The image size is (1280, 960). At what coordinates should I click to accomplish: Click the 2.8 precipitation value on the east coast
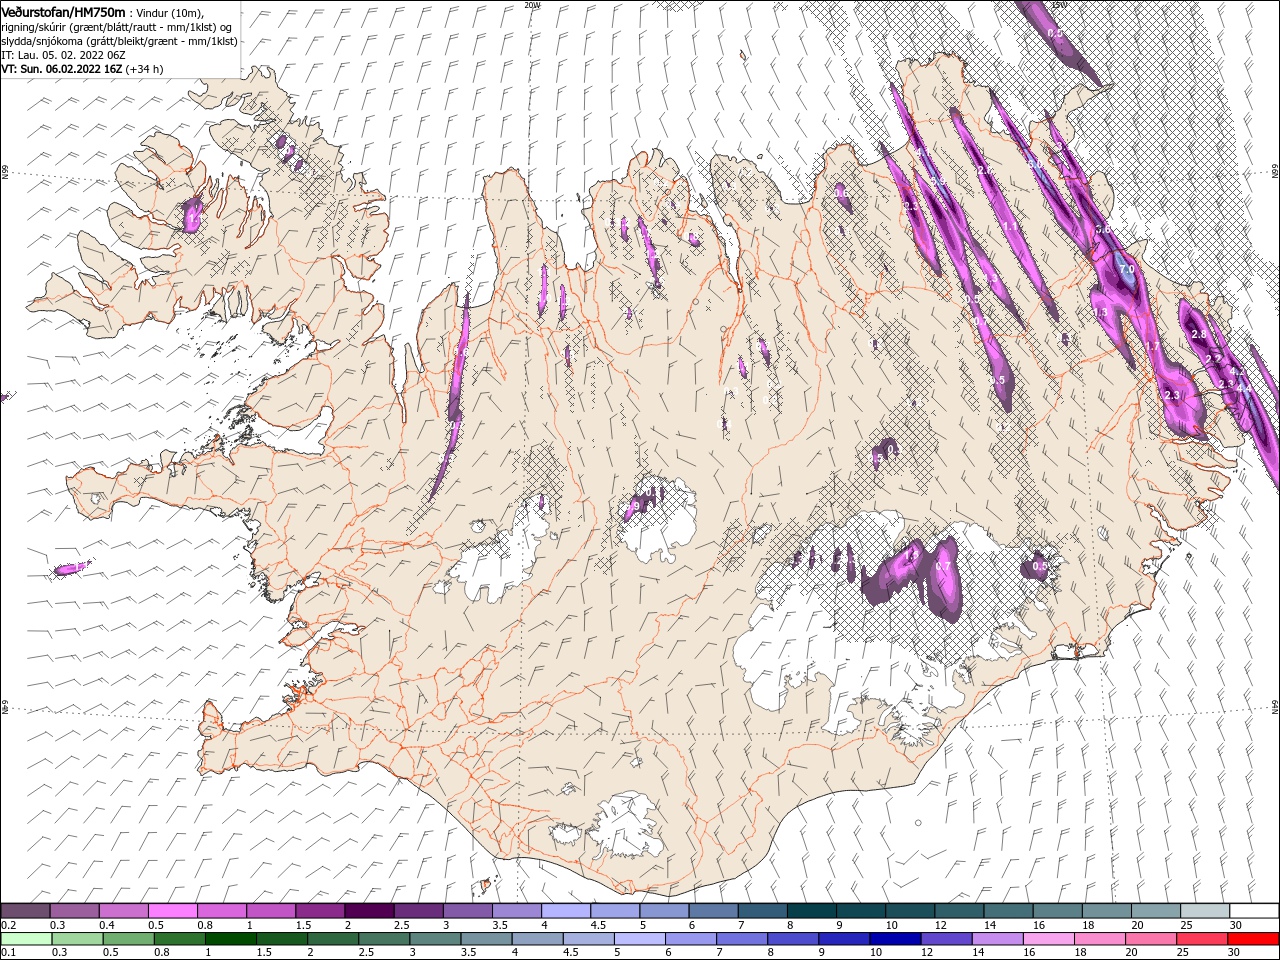(x=1199, y=334)
